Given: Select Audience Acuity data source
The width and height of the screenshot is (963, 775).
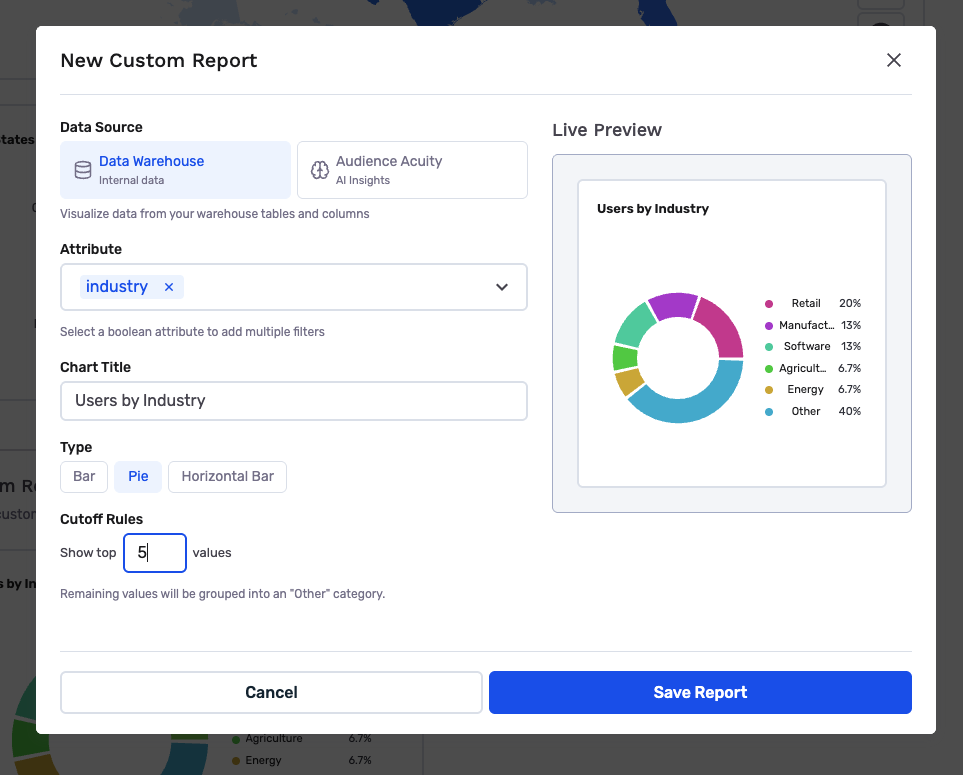Looking at the screenshot, I should pos(412,170).
